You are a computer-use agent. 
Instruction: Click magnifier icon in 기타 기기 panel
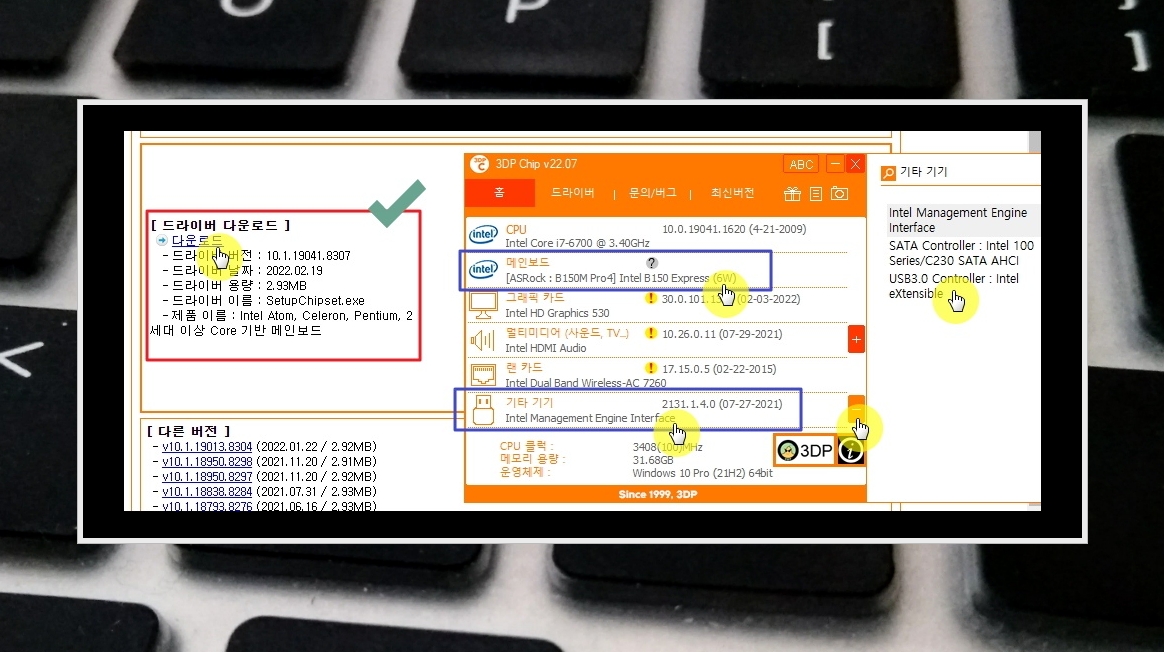888,173
